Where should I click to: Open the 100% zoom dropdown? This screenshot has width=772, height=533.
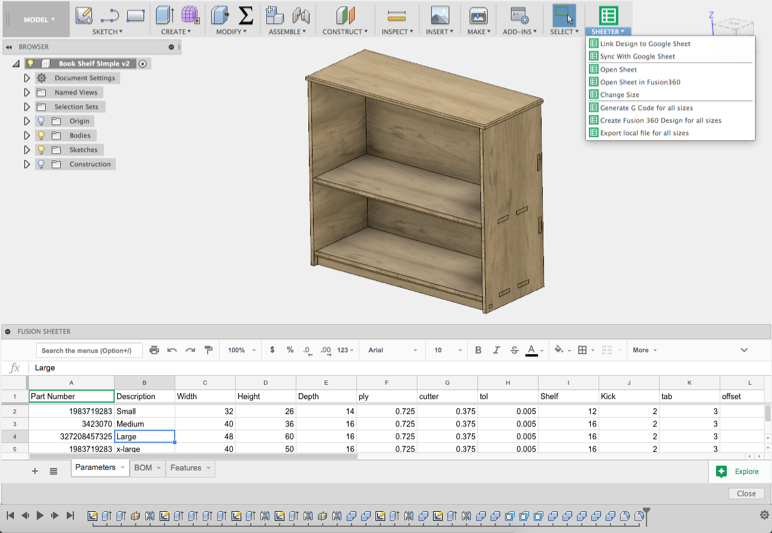[240, 350]
